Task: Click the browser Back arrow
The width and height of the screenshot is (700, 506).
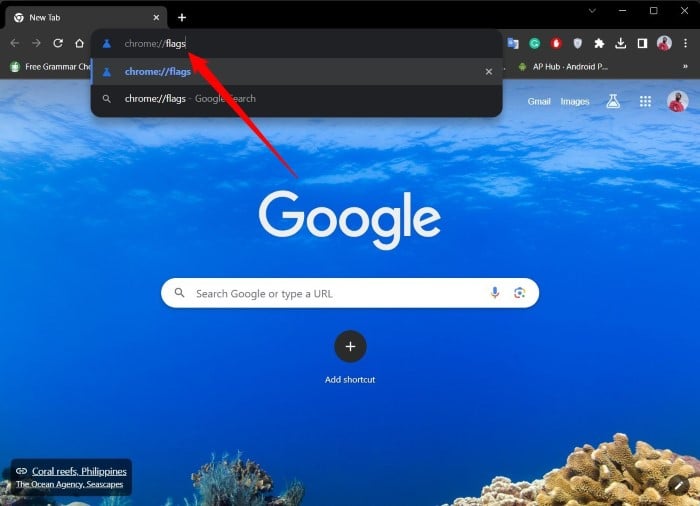Action: (15, 43)
